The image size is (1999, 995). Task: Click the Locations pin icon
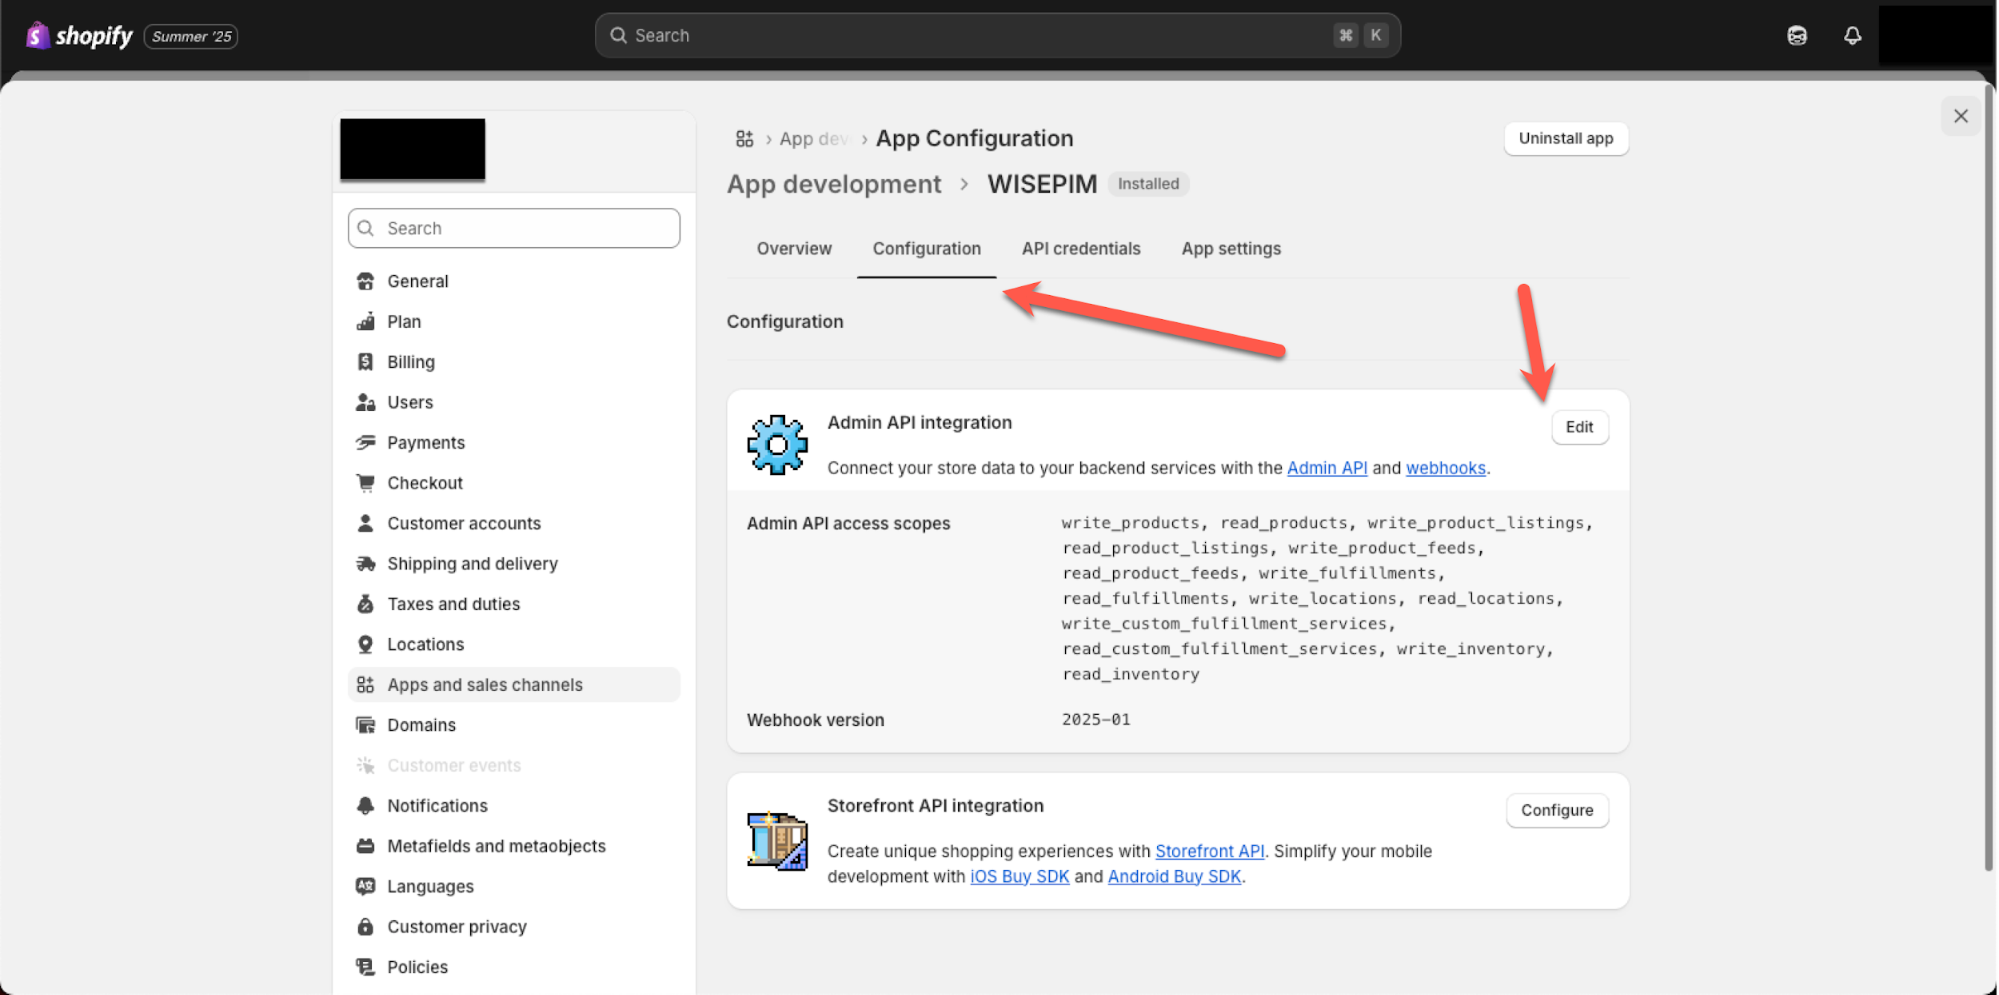click(366, 644)
